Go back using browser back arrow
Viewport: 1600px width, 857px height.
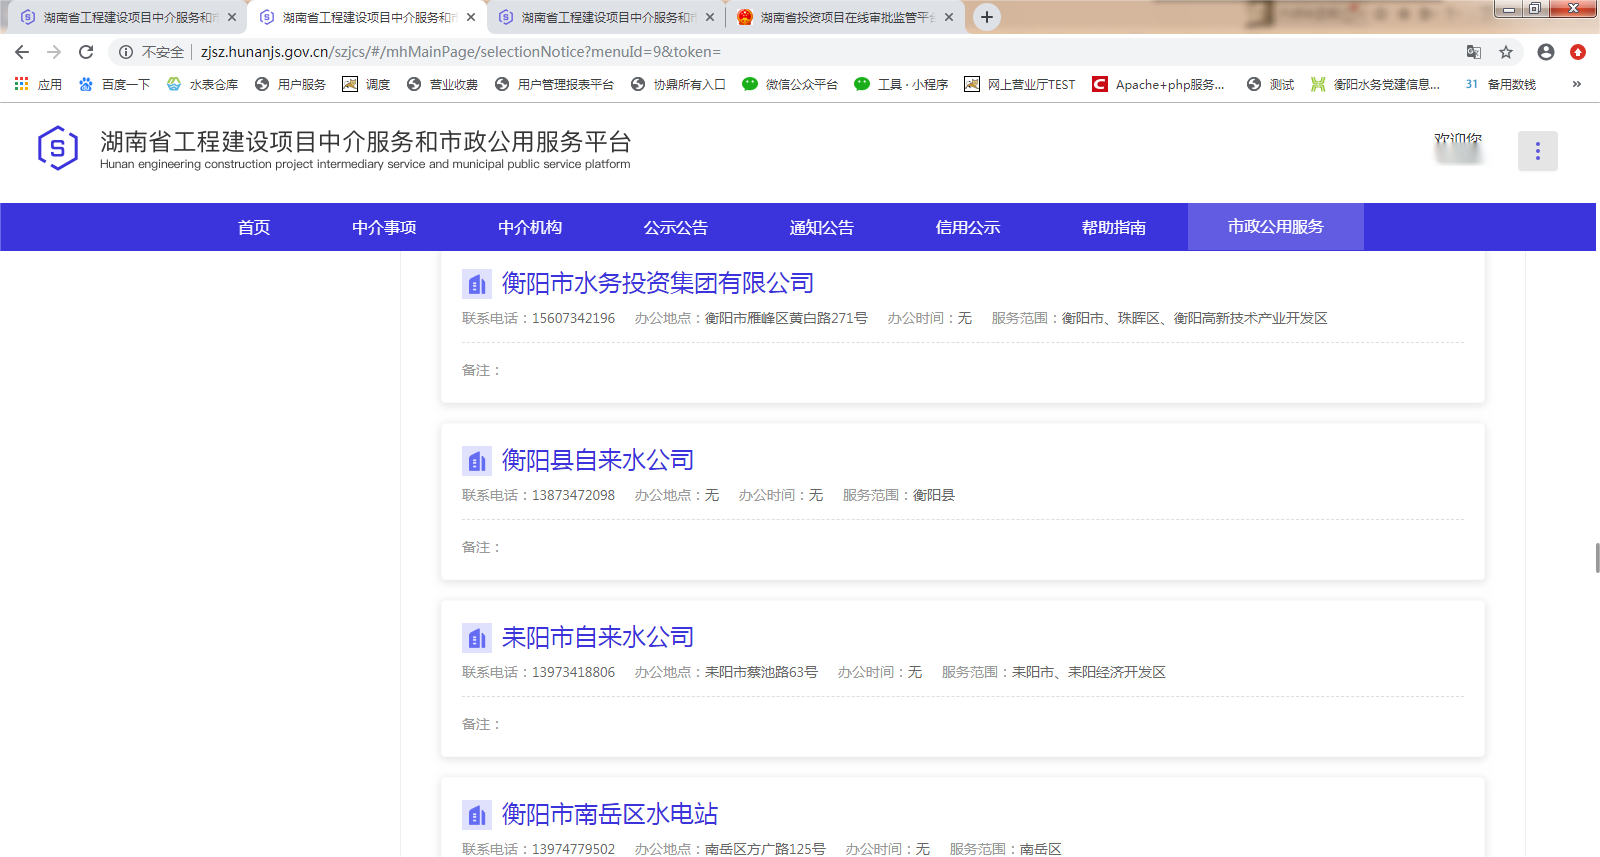pyautogui.click(x=22, y=52)
